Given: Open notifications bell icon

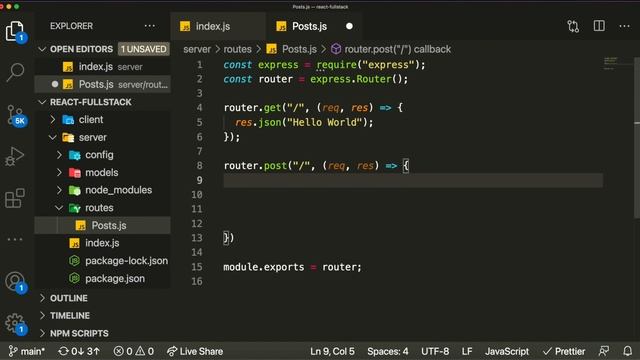Looking at the screenshot, I should [x=628, y=351].
